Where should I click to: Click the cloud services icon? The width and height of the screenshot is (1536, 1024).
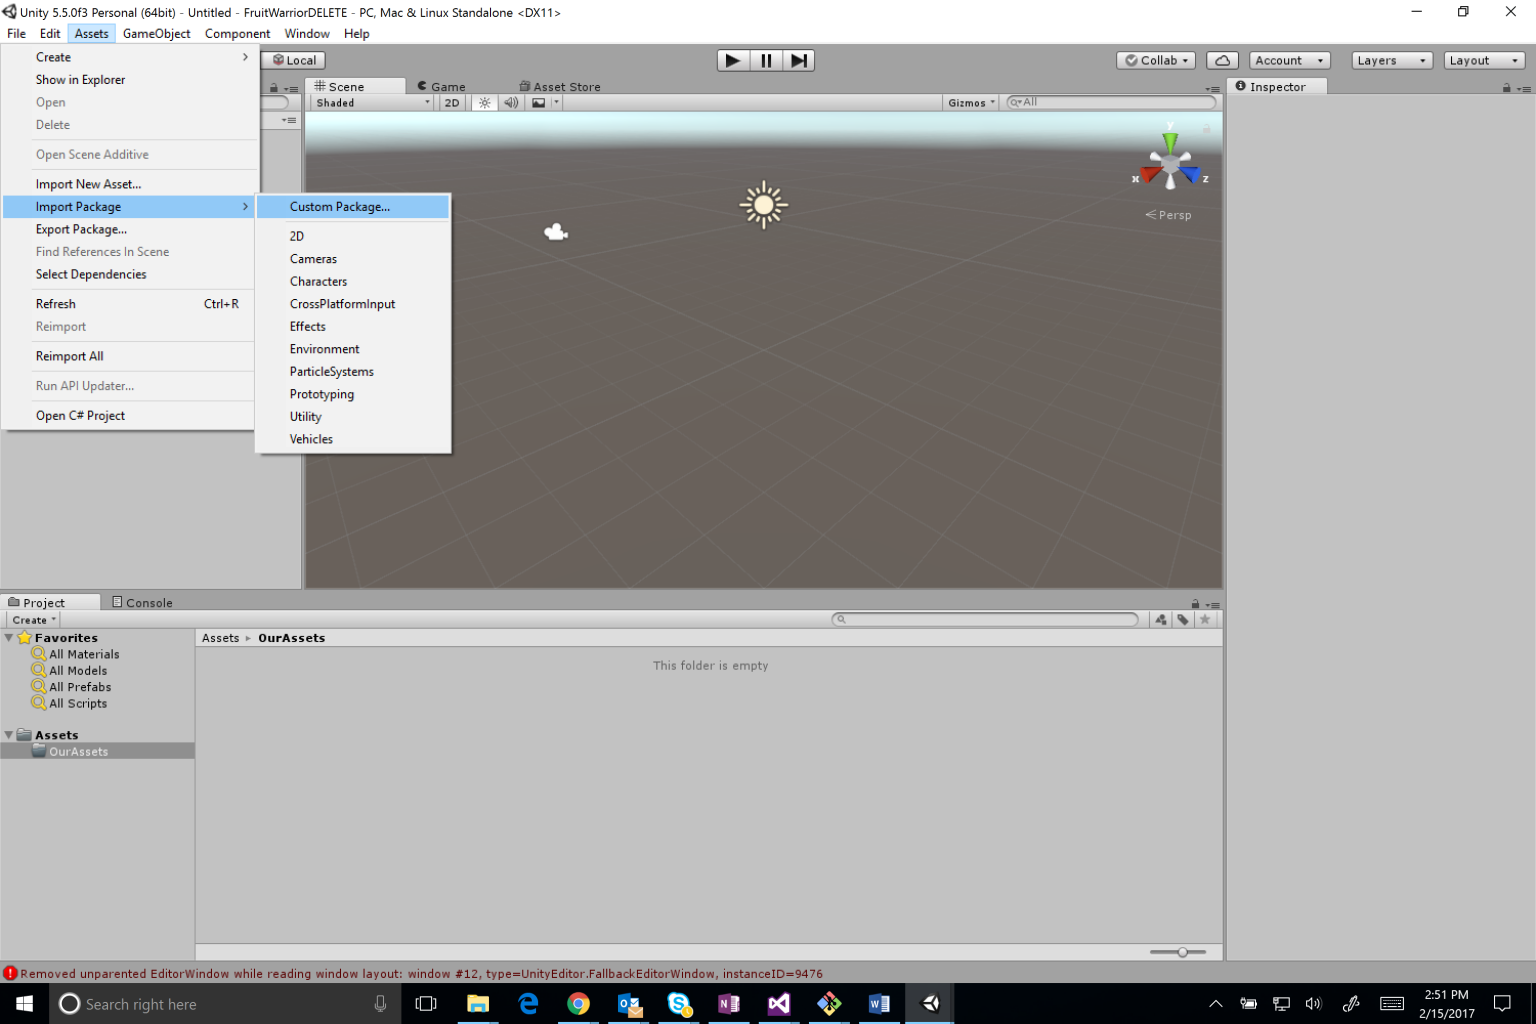[x=1222, y=60]
